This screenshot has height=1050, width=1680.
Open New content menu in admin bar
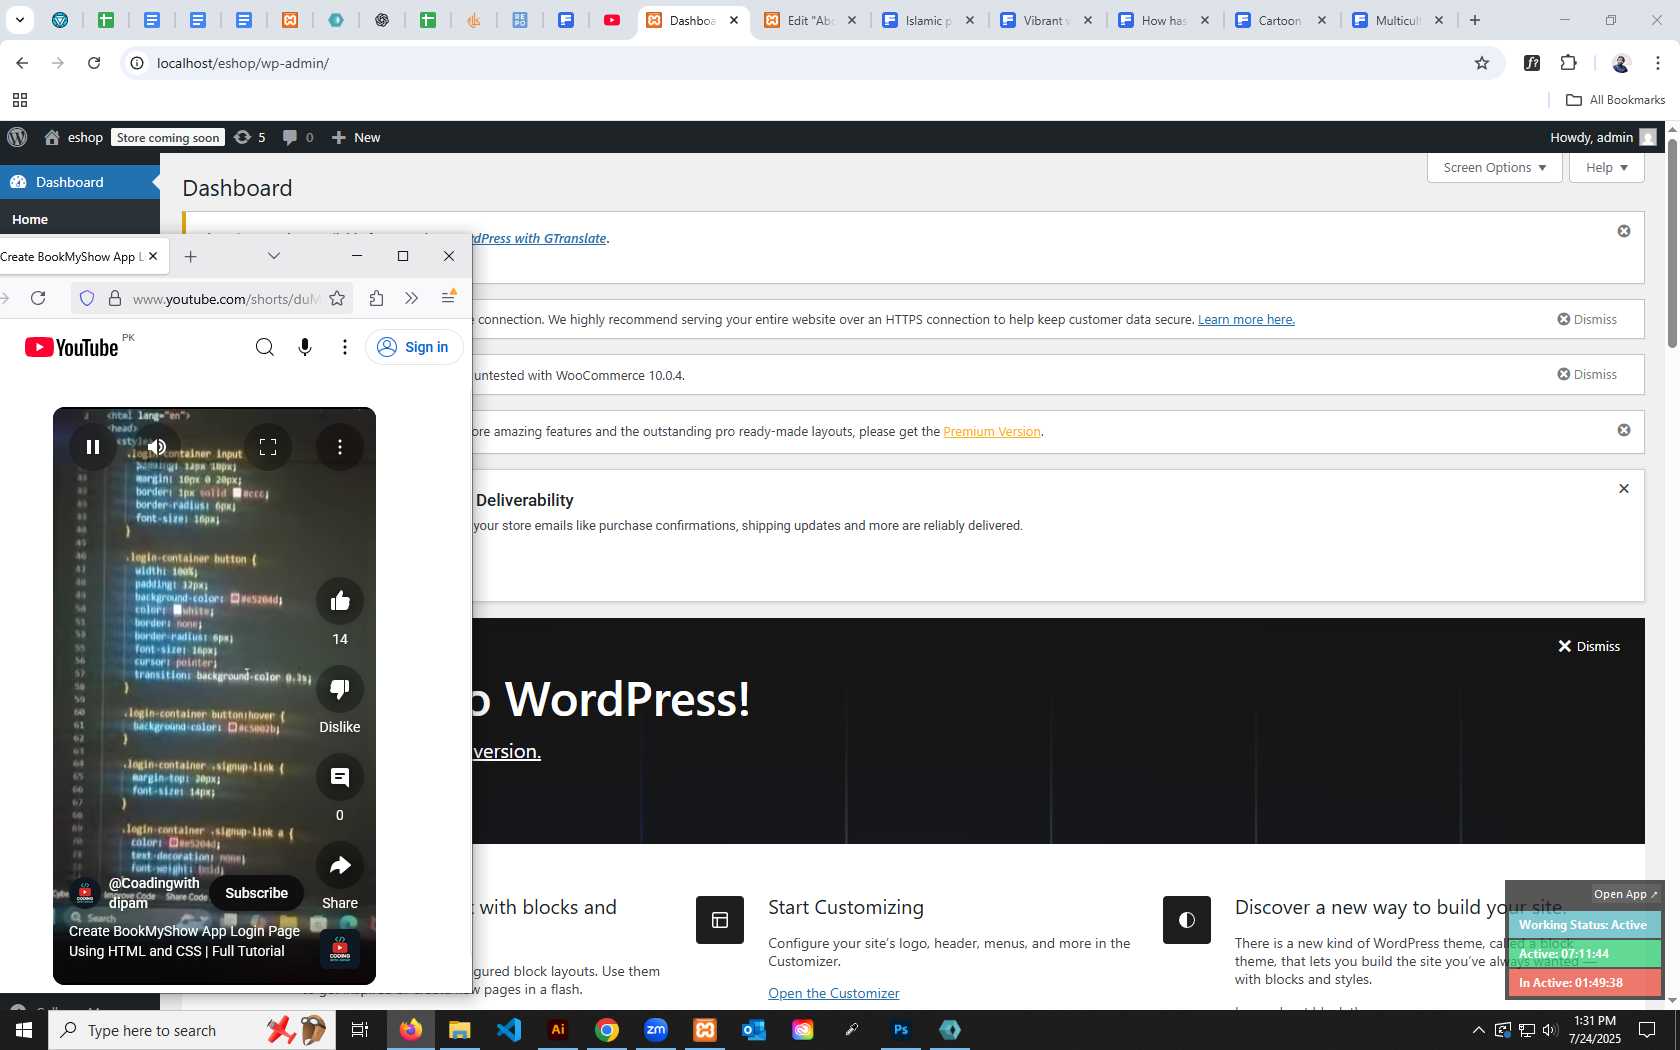[356, 137]
